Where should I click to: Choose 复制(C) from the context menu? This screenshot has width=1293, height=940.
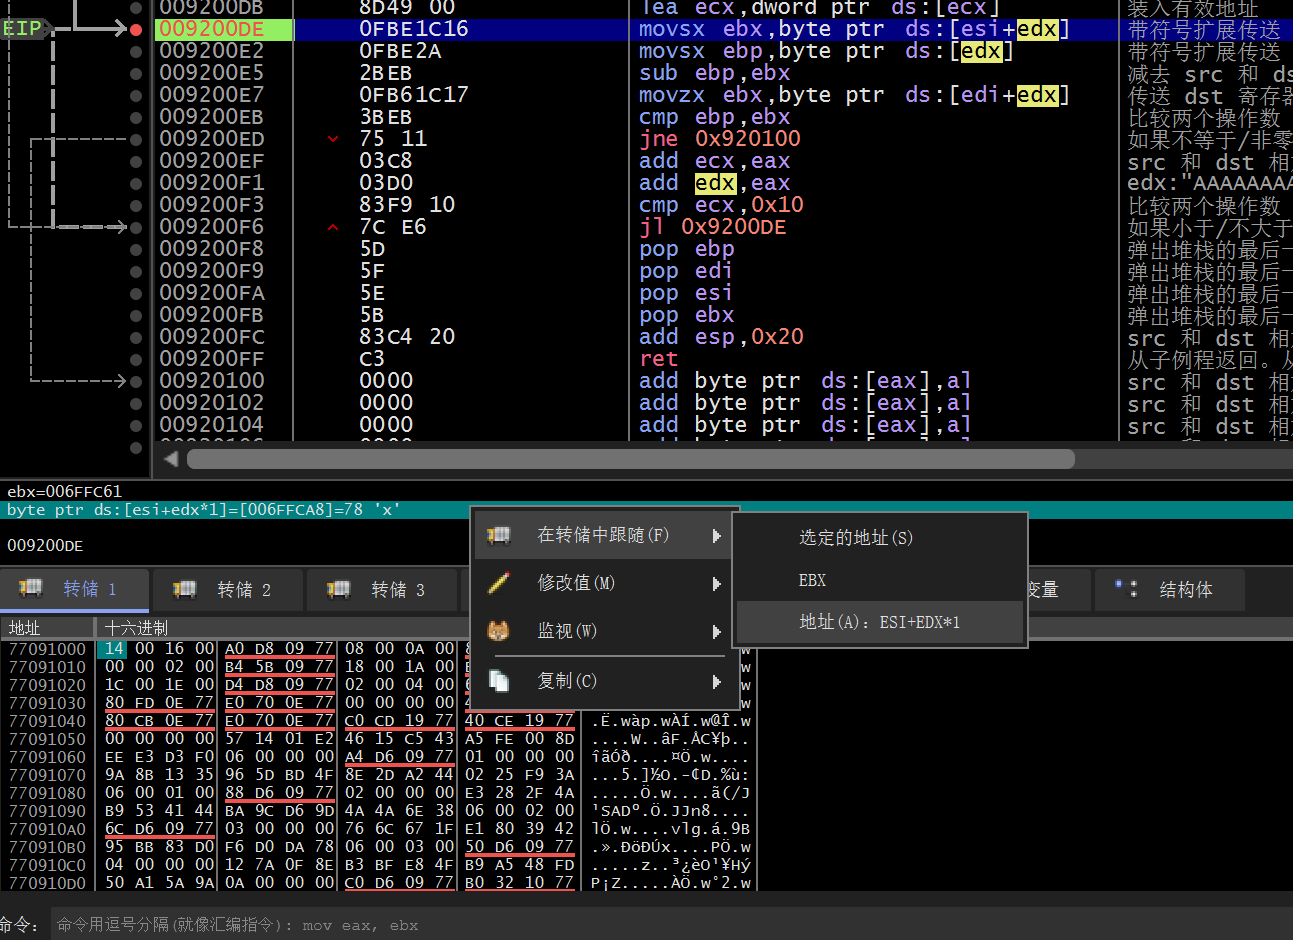coord(602,681)
